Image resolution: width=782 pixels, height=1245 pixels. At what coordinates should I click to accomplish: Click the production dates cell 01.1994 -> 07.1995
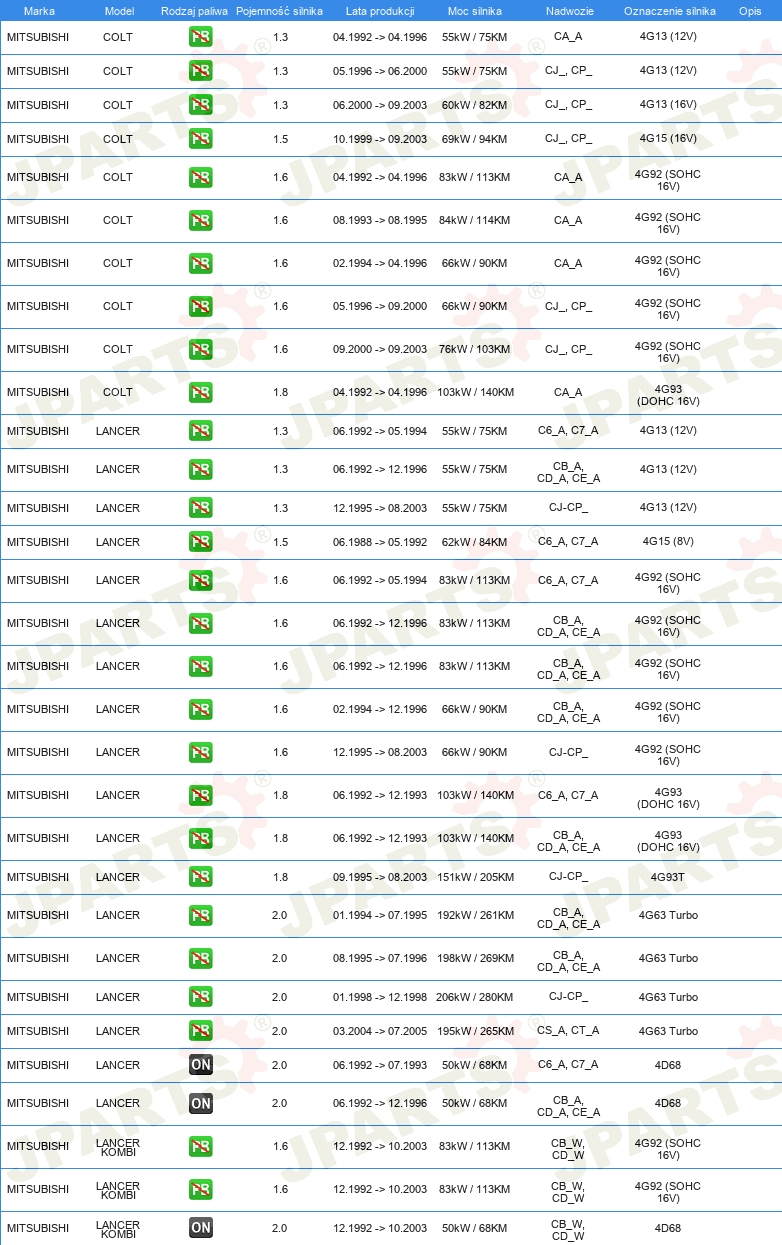pyautogui.click(x=380, y=915)
